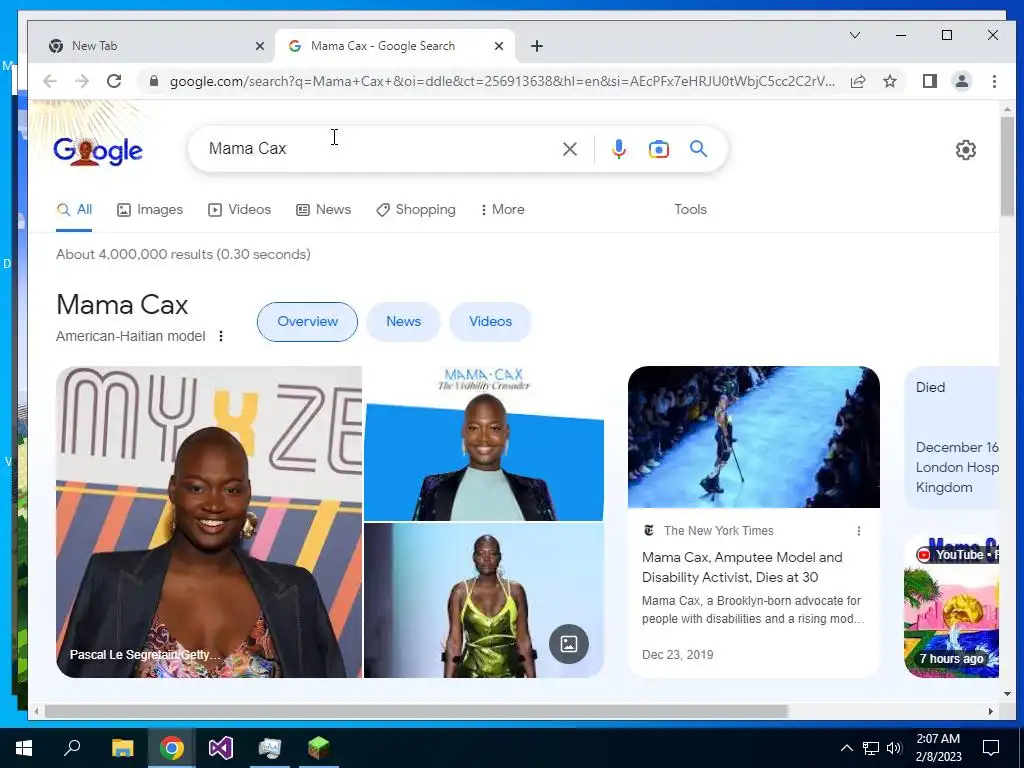
Task: Open more options beside American-Haitian model
Action: point(221,336)
